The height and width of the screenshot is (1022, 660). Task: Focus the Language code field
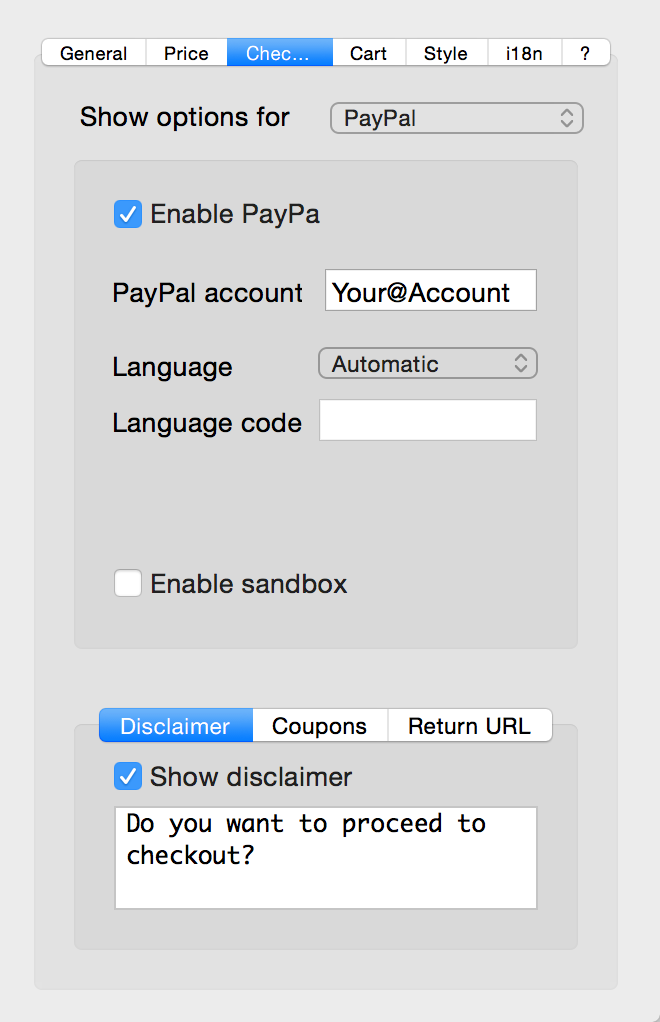[427, 420]
